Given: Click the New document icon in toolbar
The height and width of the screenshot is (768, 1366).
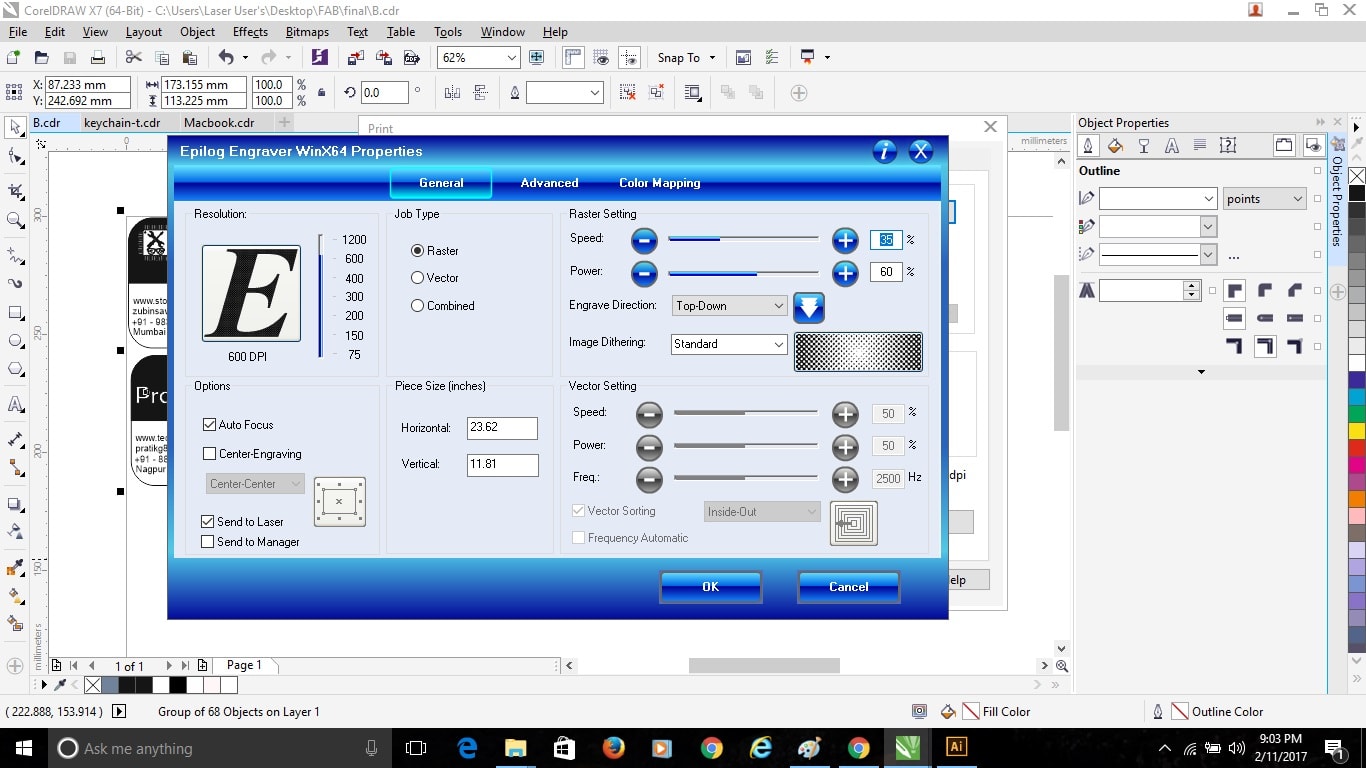Looking at the screenshot, I should 14,58.
